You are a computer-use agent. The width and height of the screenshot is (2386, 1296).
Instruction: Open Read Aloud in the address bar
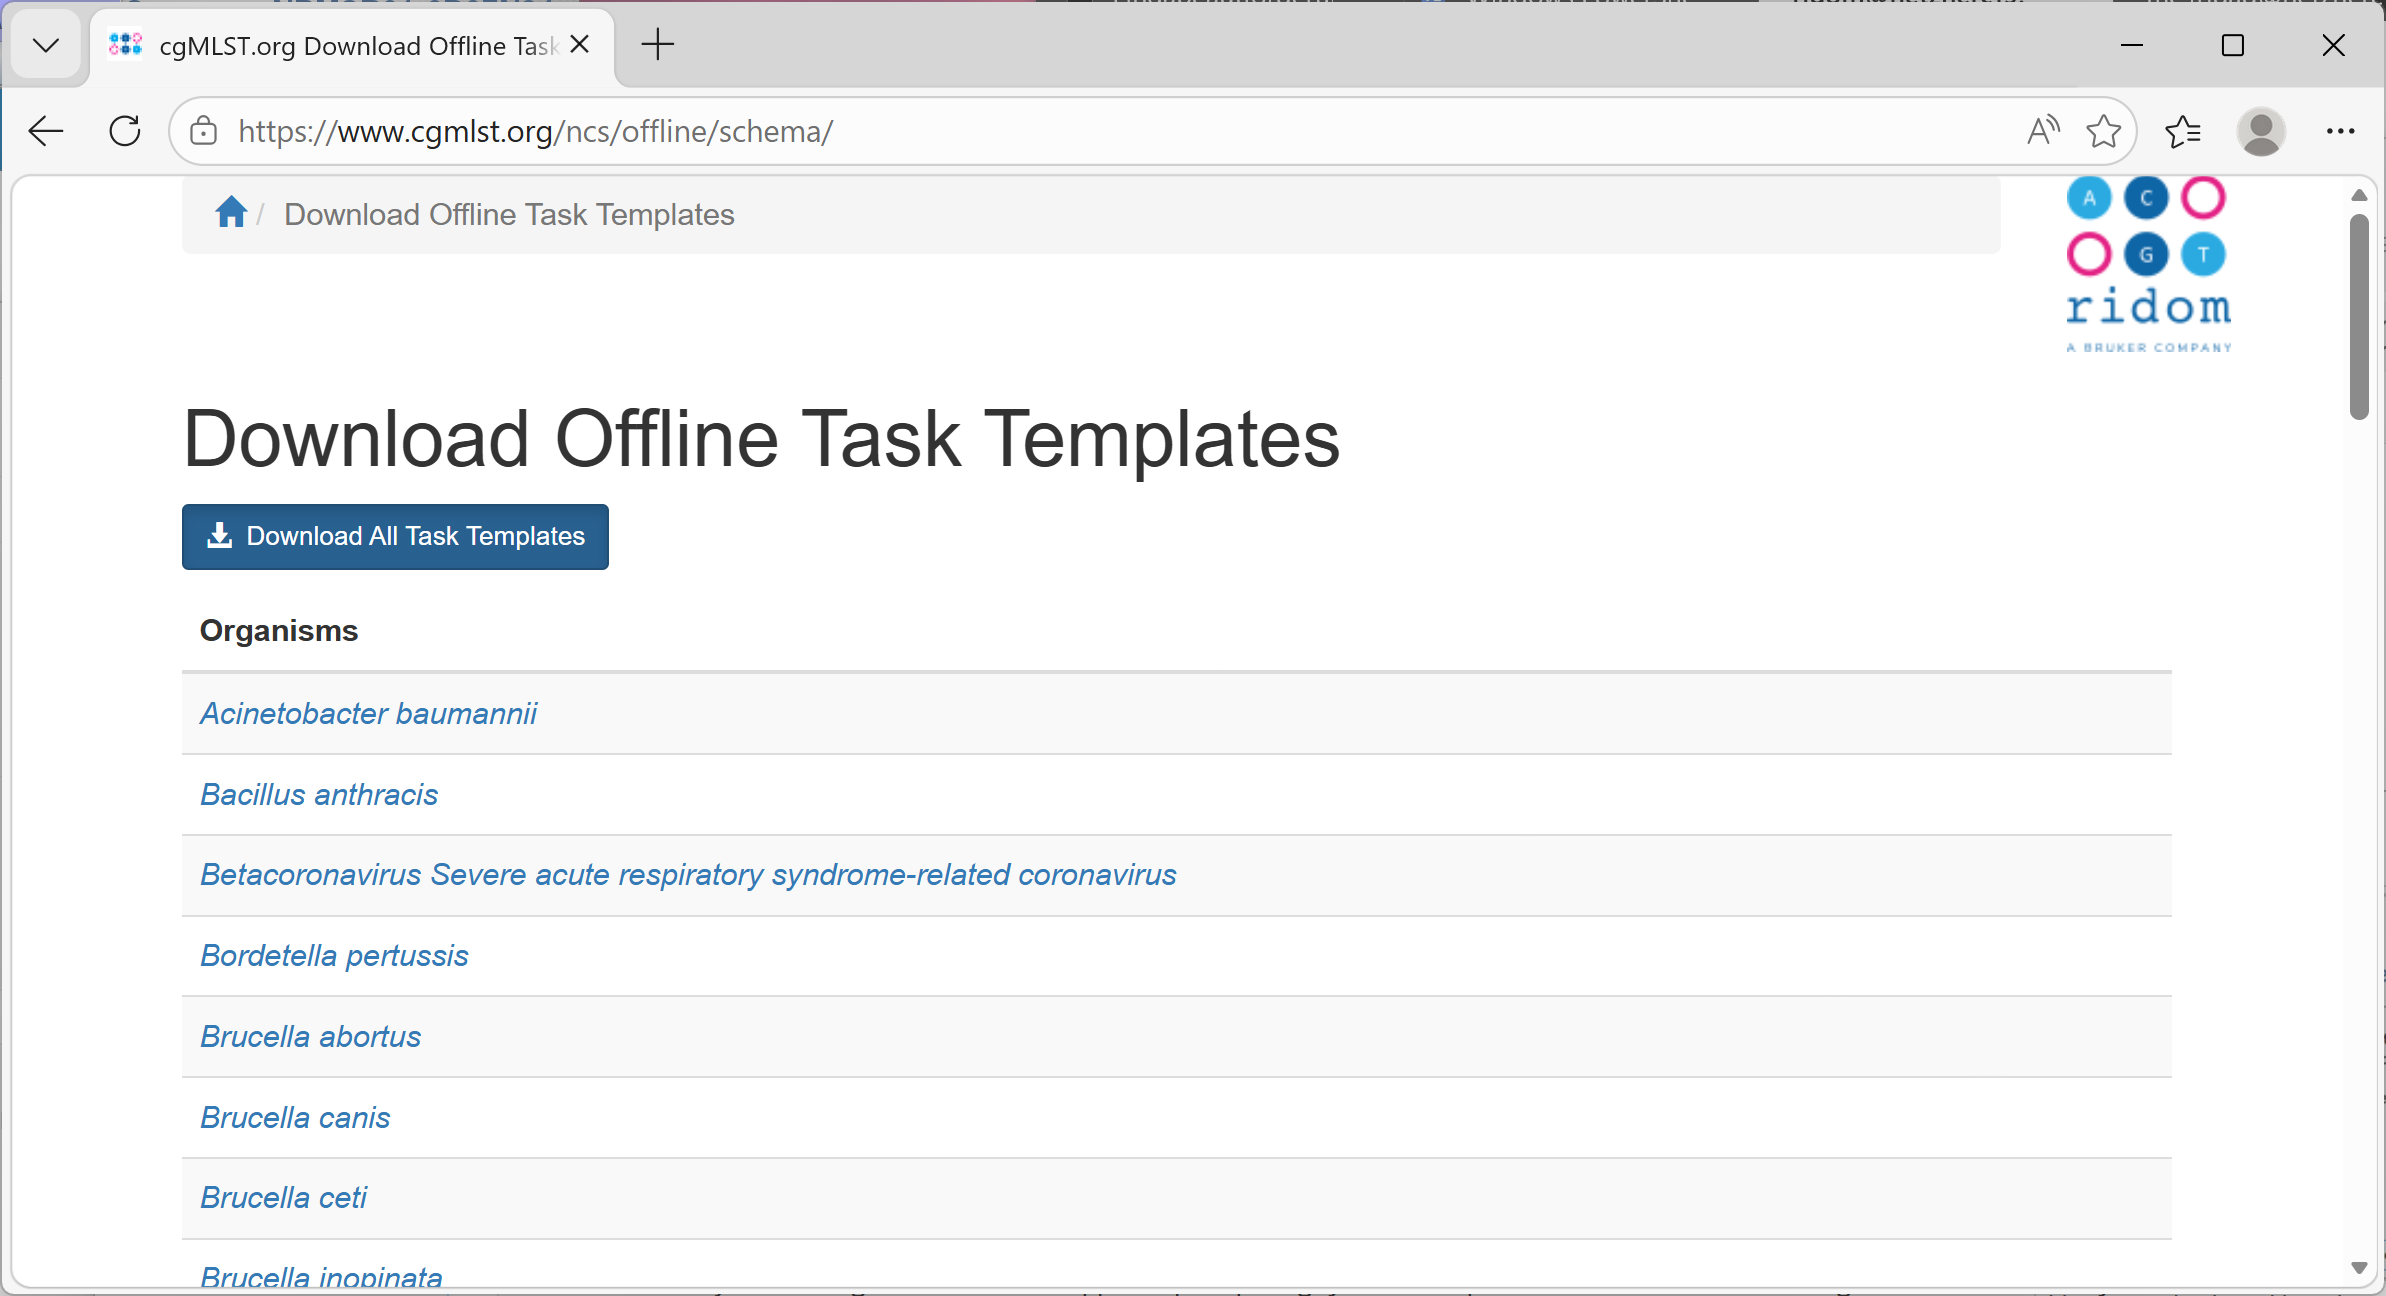pyautogui.click(x=2044, y=131)
